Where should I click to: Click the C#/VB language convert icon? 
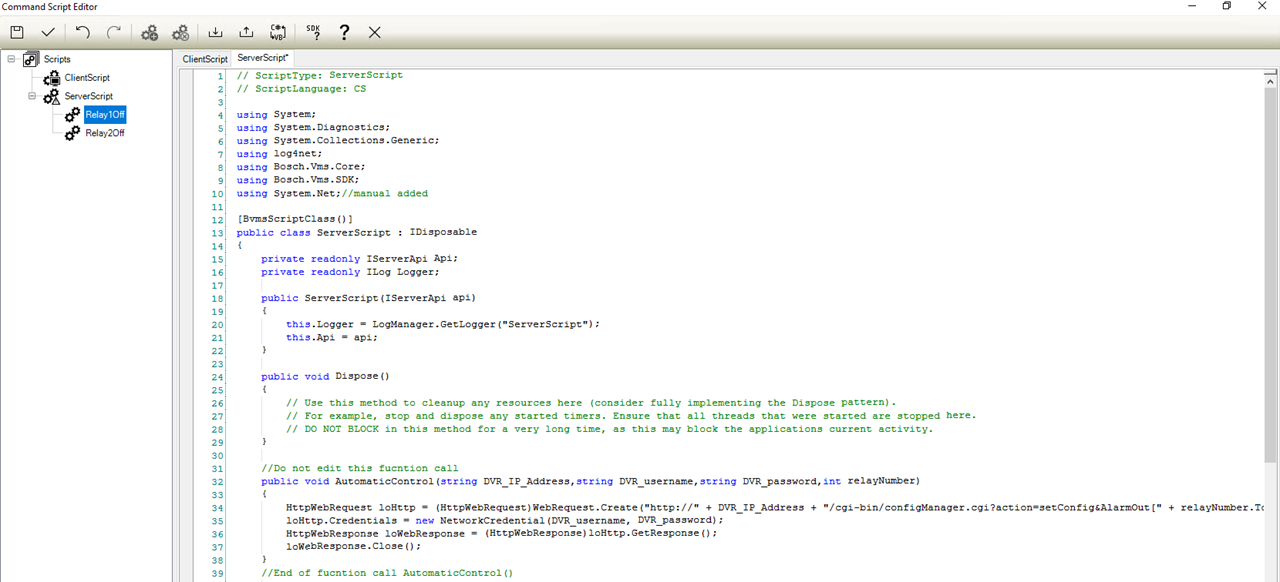279,32
